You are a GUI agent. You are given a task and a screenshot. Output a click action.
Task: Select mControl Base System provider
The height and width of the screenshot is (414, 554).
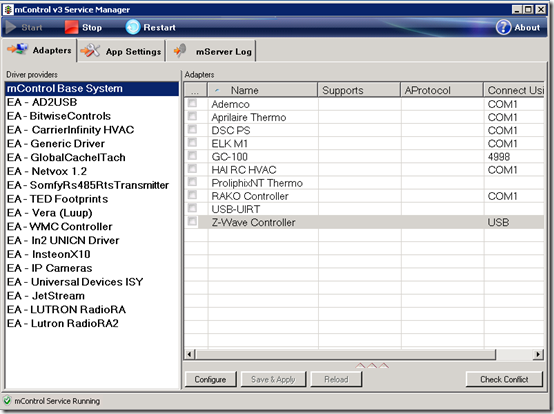(92, 88)
